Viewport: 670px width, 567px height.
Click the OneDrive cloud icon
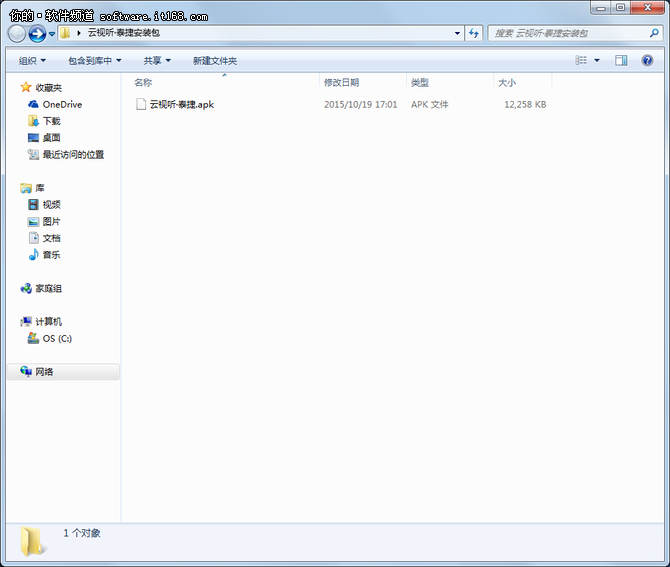[x=33, y=104]
